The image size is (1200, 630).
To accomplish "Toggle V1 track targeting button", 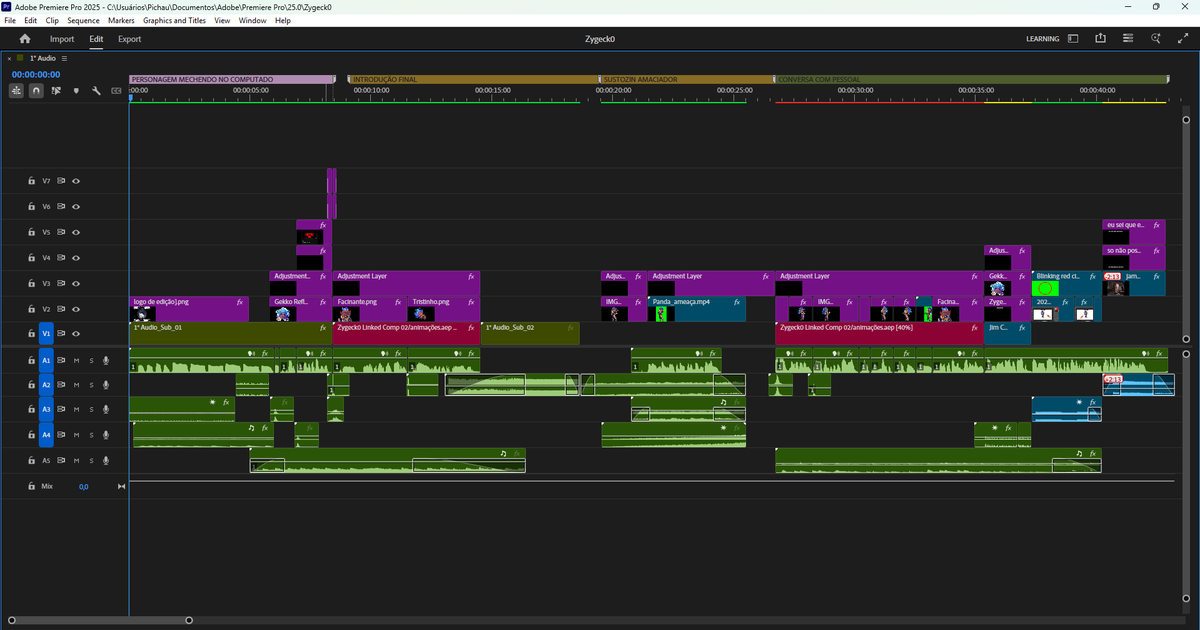I will pyautogui.click(x=46, y=334).
